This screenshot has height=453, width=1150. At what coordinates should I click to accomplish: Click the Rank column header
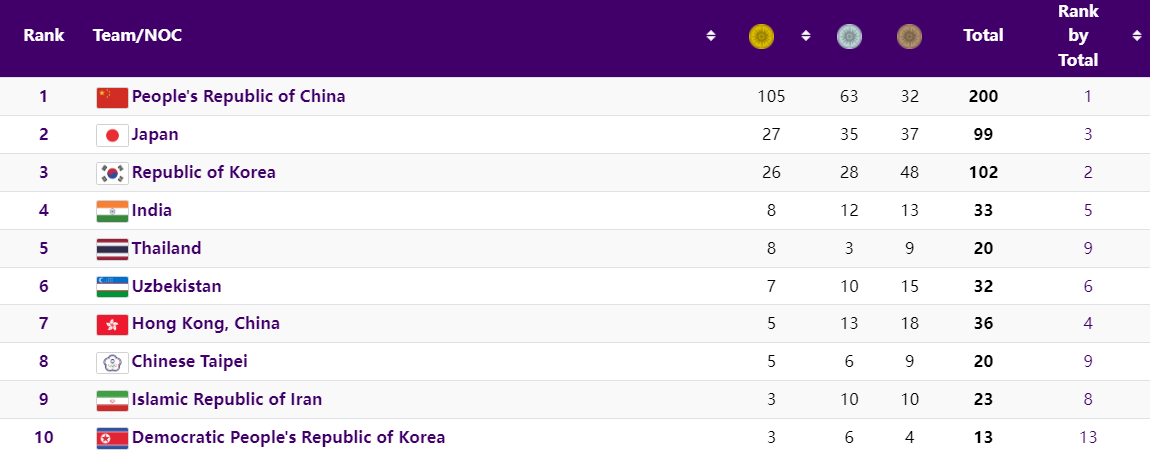[x=44, y=36]
